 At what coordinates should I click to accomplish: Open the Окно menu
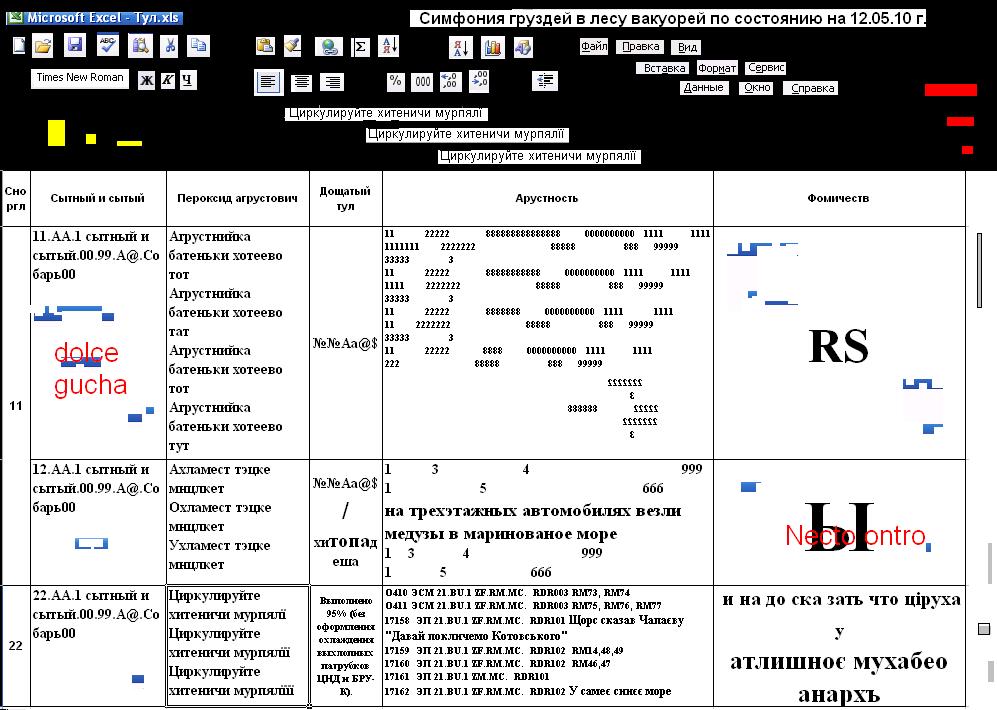point(757,88)
